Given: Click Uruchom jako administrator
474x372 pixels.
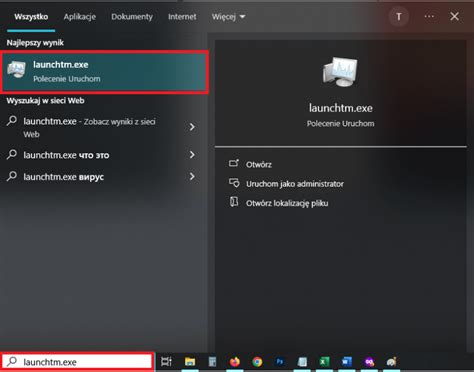Looking at the screenshot, I should 295,184.
